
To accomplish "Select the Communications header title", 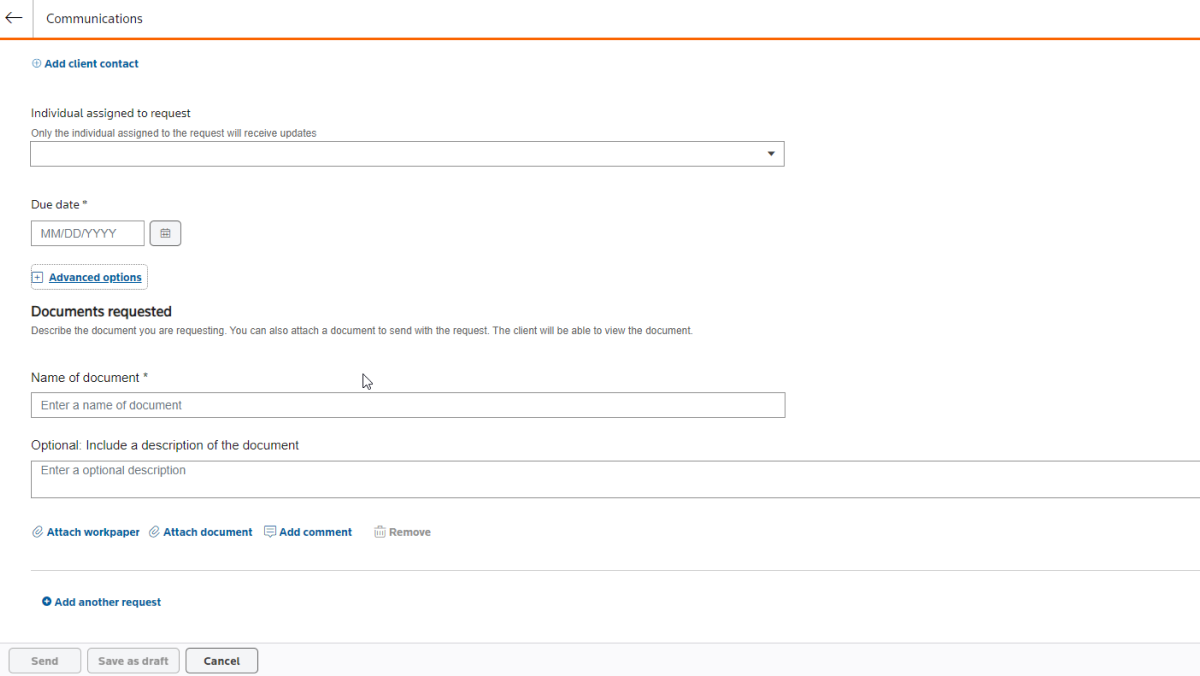I will coord(94,18).
